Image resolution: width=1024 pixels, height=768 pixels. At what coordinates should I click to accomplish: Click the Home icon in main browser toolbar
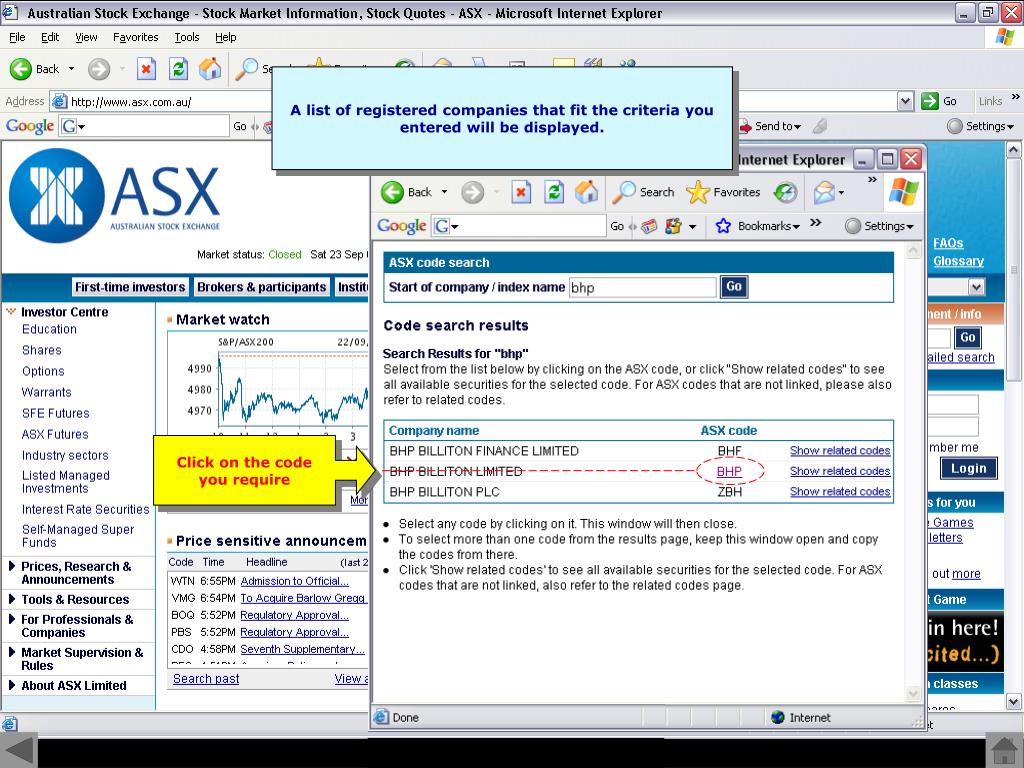[210, 69]
